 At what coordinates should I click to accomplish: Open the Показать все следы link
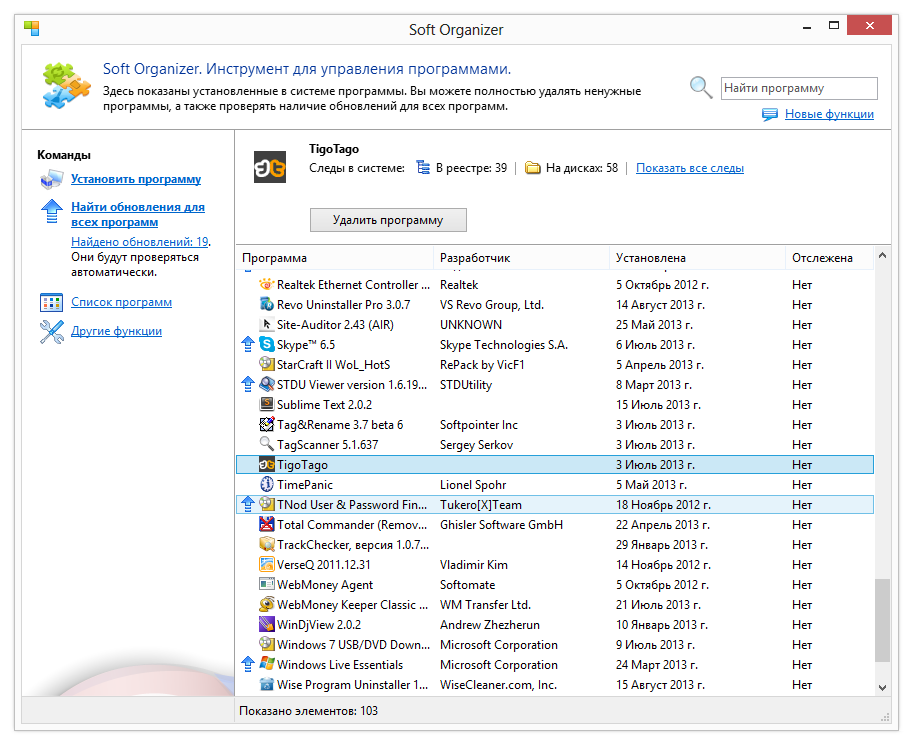coord(690,168)
